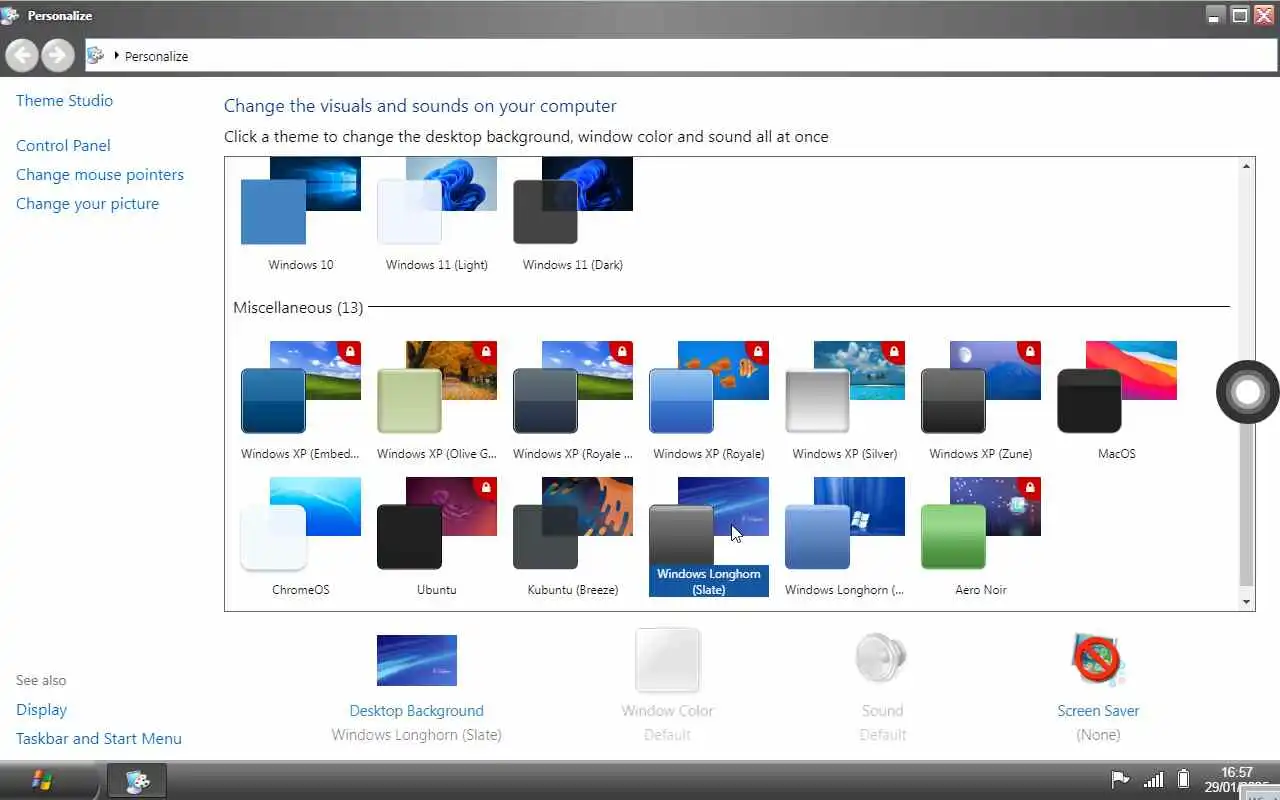
Task: Click the Sound label
Action: 882,711
